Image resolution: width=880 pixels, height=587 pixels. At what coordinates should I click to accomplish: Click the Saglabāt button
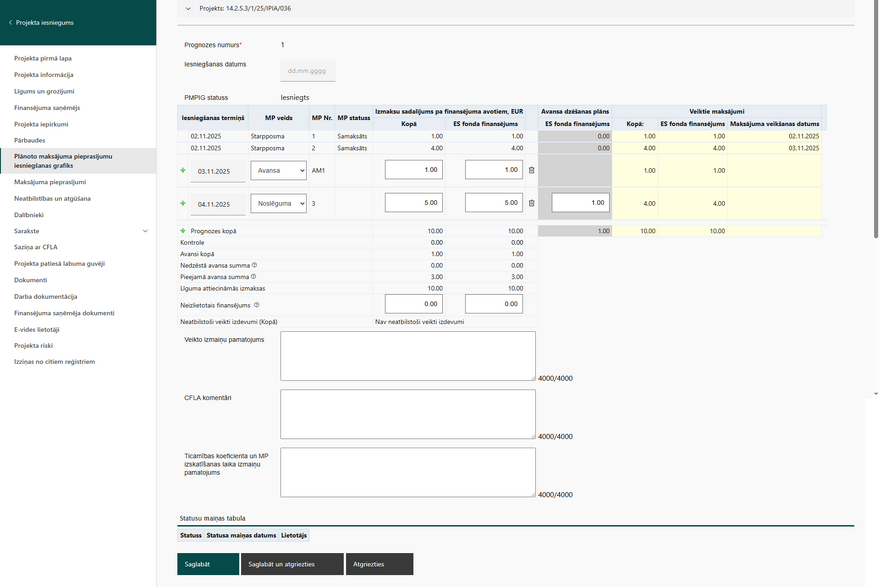(x=208, y=564)
